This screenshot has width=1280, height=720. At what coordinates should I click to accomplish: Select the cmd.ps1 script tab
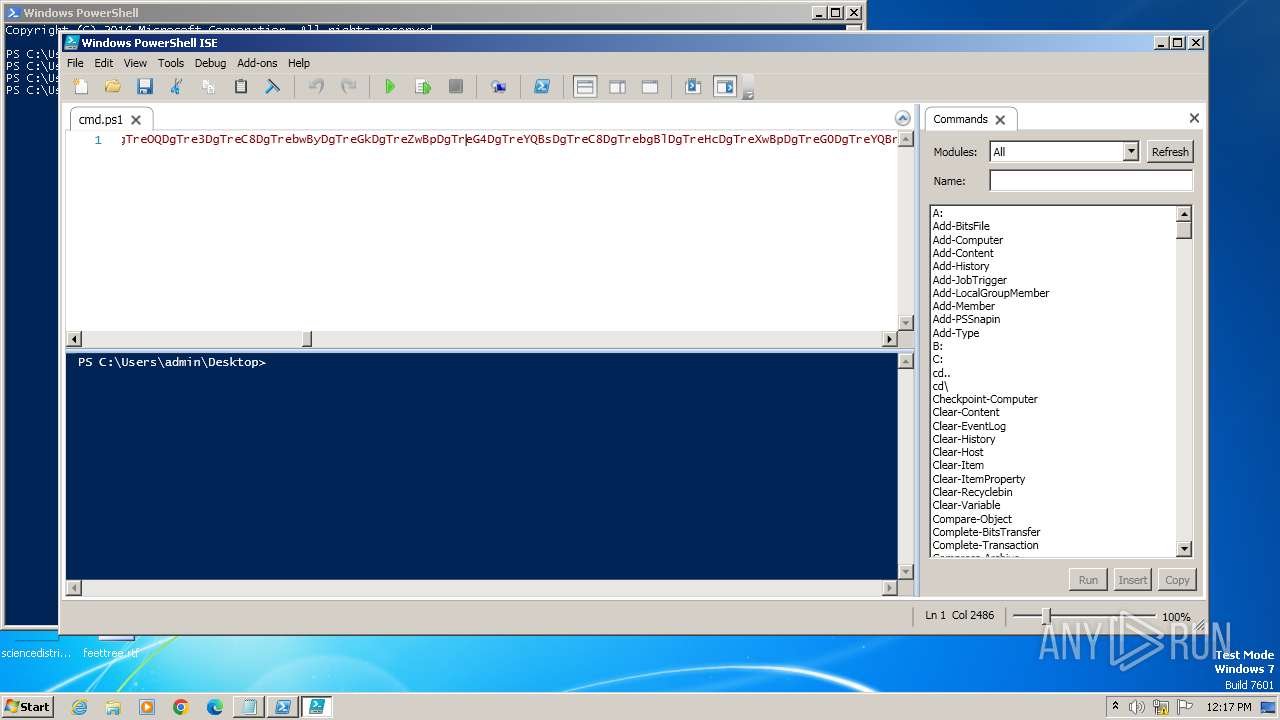(101, 119)
